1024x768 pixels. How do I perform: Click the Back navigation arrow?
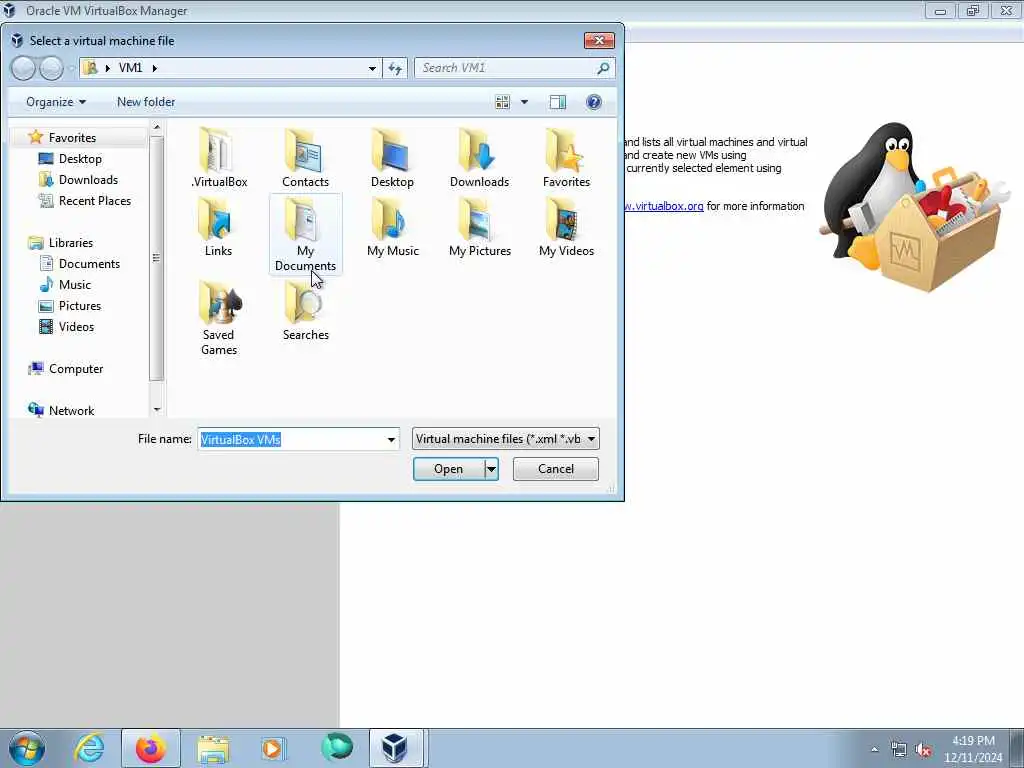[23, 68]
